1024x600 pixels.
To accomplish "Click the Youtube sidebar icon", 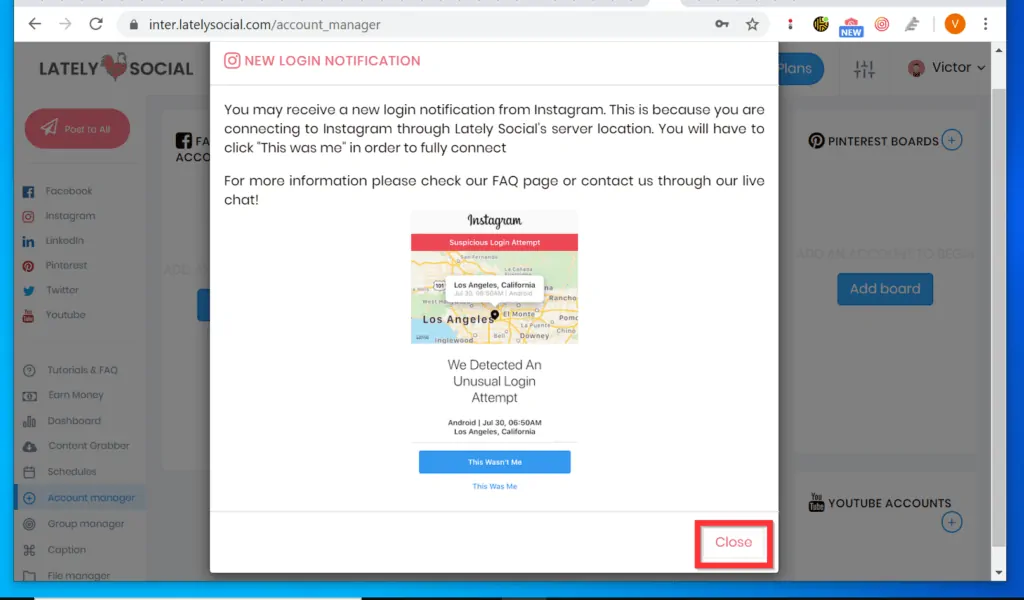I will tap(28, 316).
